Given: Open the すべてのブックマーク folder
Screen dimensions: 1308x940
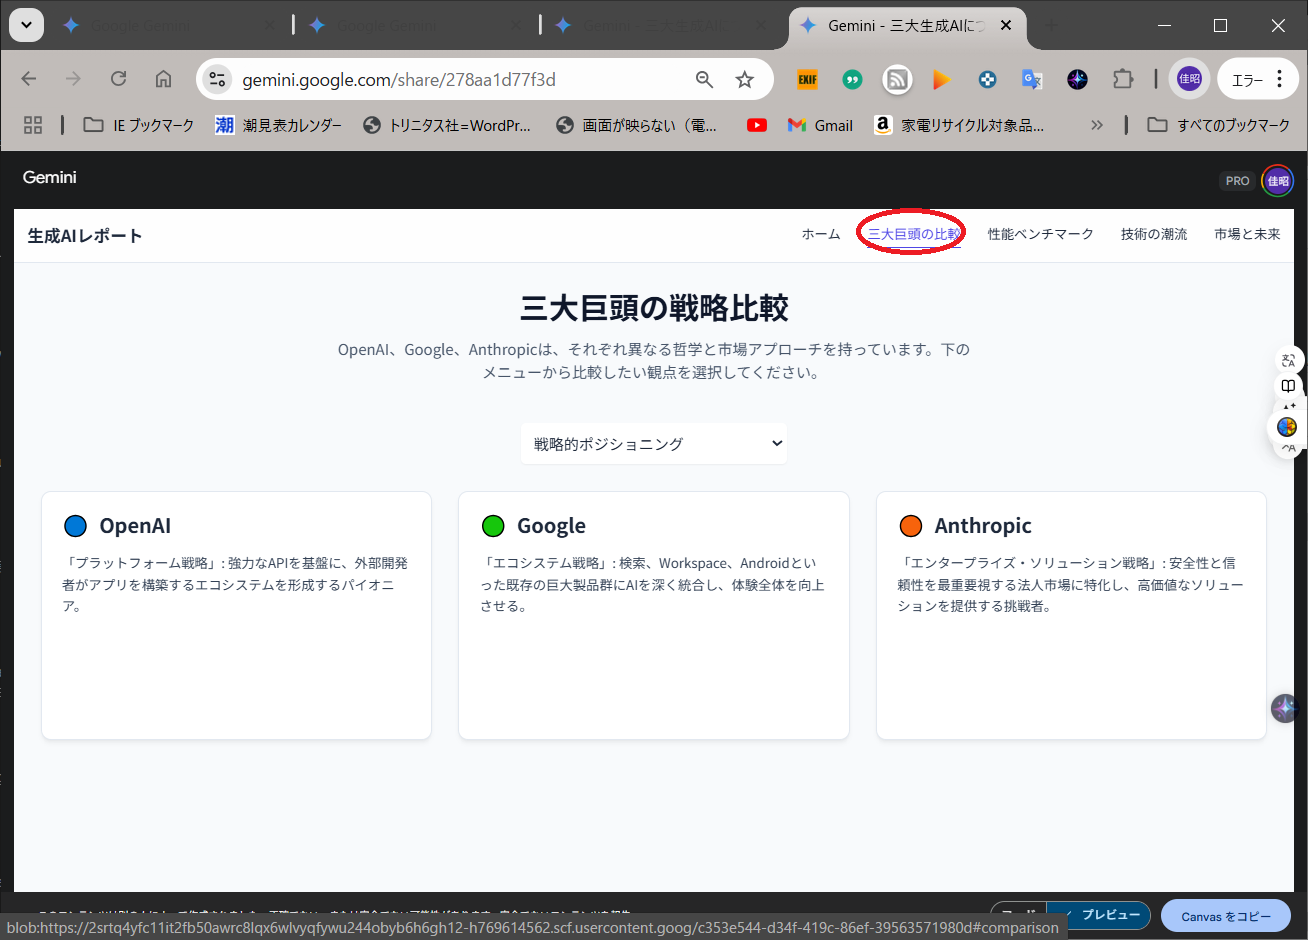Looking at the screenshot, I should (x=1219, y=125).
